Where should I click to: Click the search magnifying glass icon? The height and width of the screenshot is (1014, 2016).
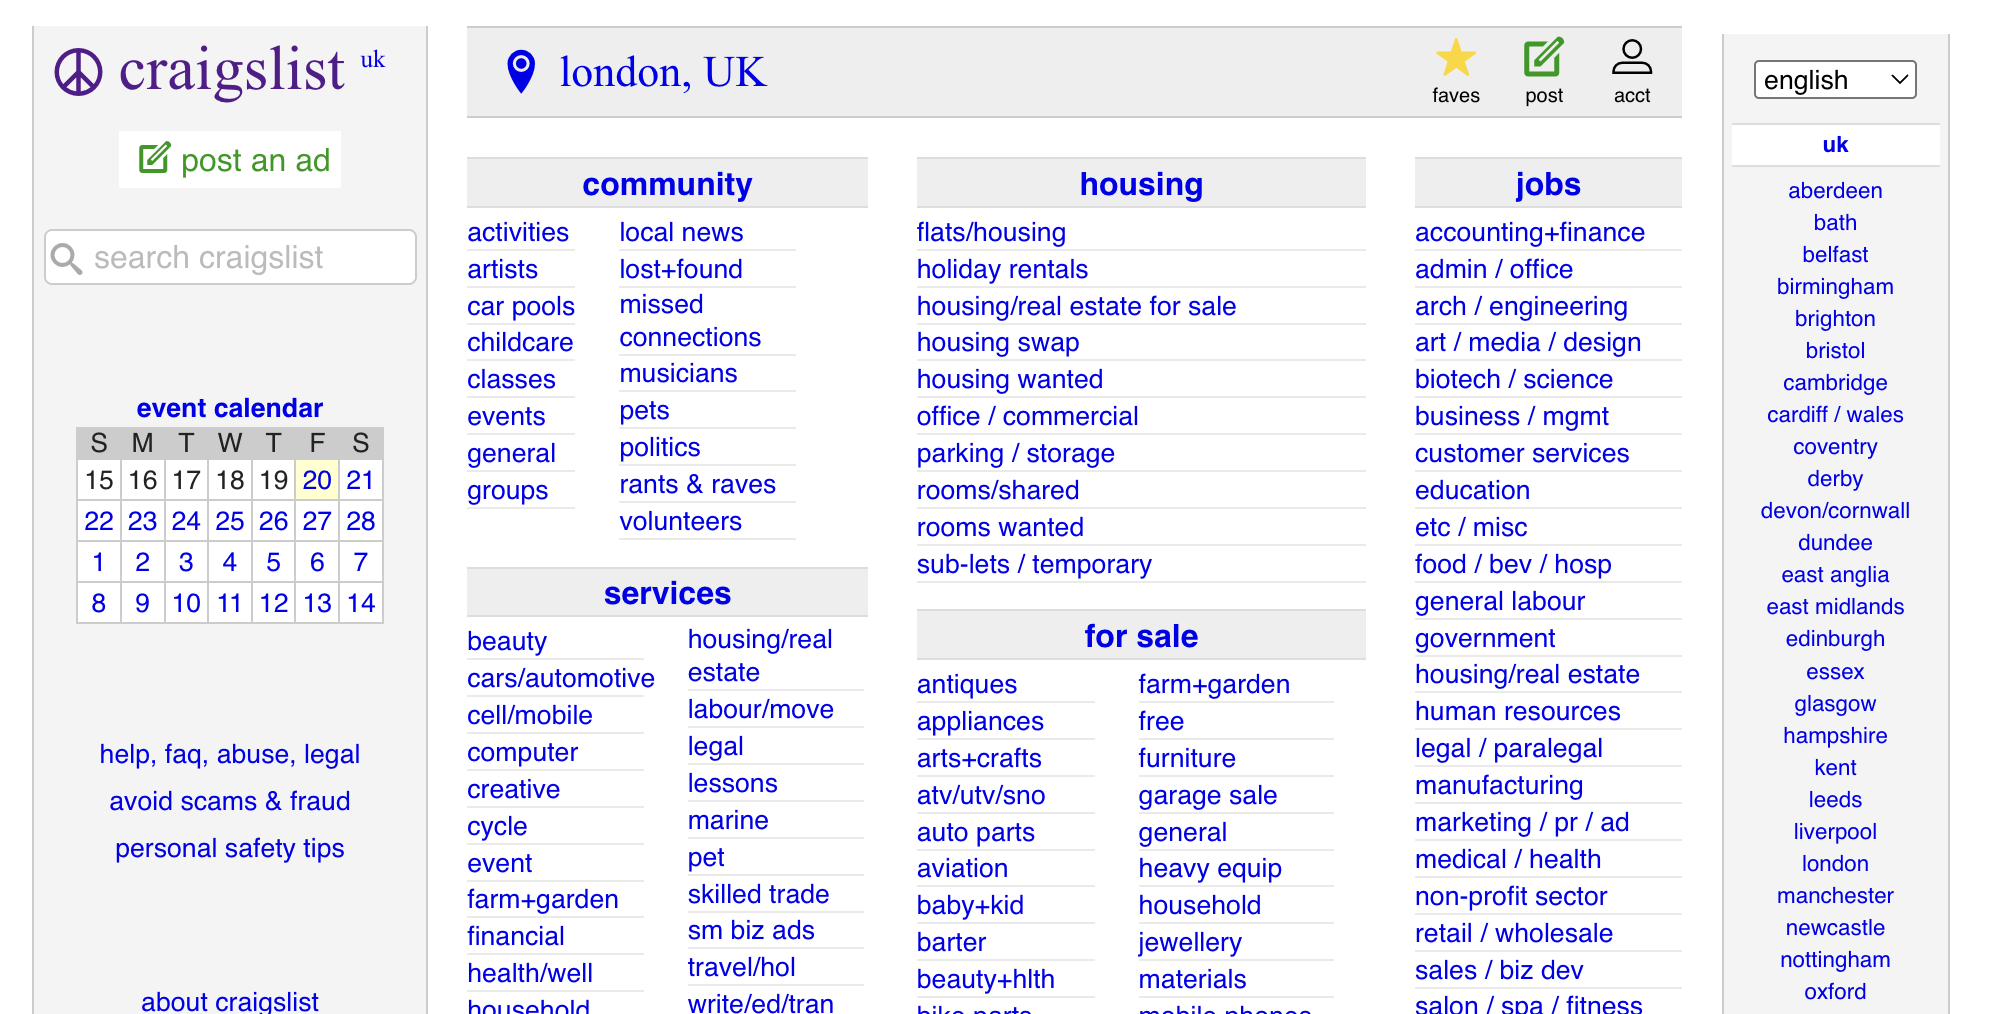66,258
